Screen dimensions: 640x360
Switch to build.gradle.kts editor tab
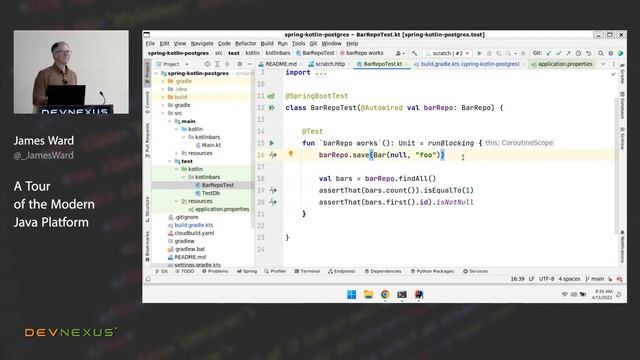click(467, 64)
